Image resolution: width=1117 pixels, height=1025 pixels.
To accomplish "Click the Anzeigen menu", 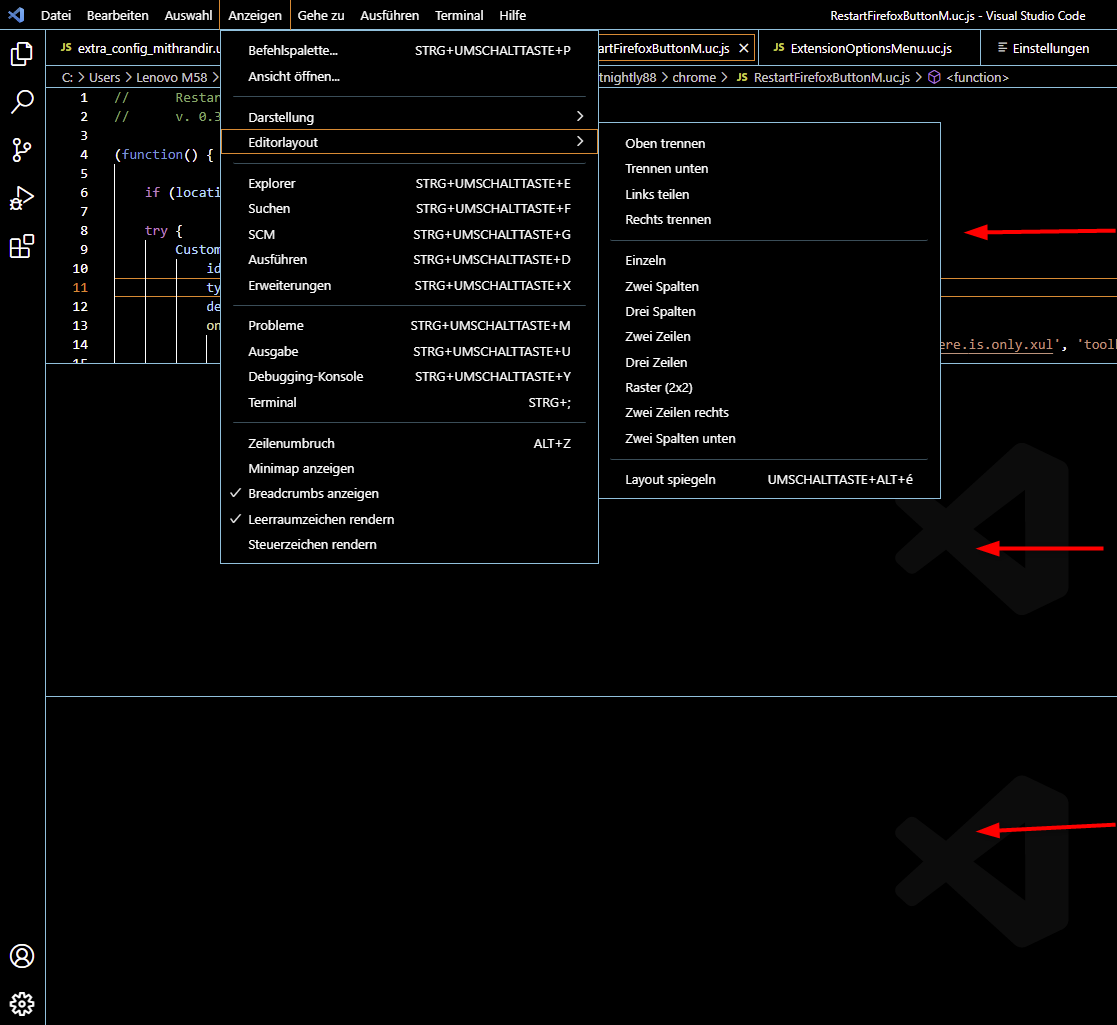I will pos(255,15).
